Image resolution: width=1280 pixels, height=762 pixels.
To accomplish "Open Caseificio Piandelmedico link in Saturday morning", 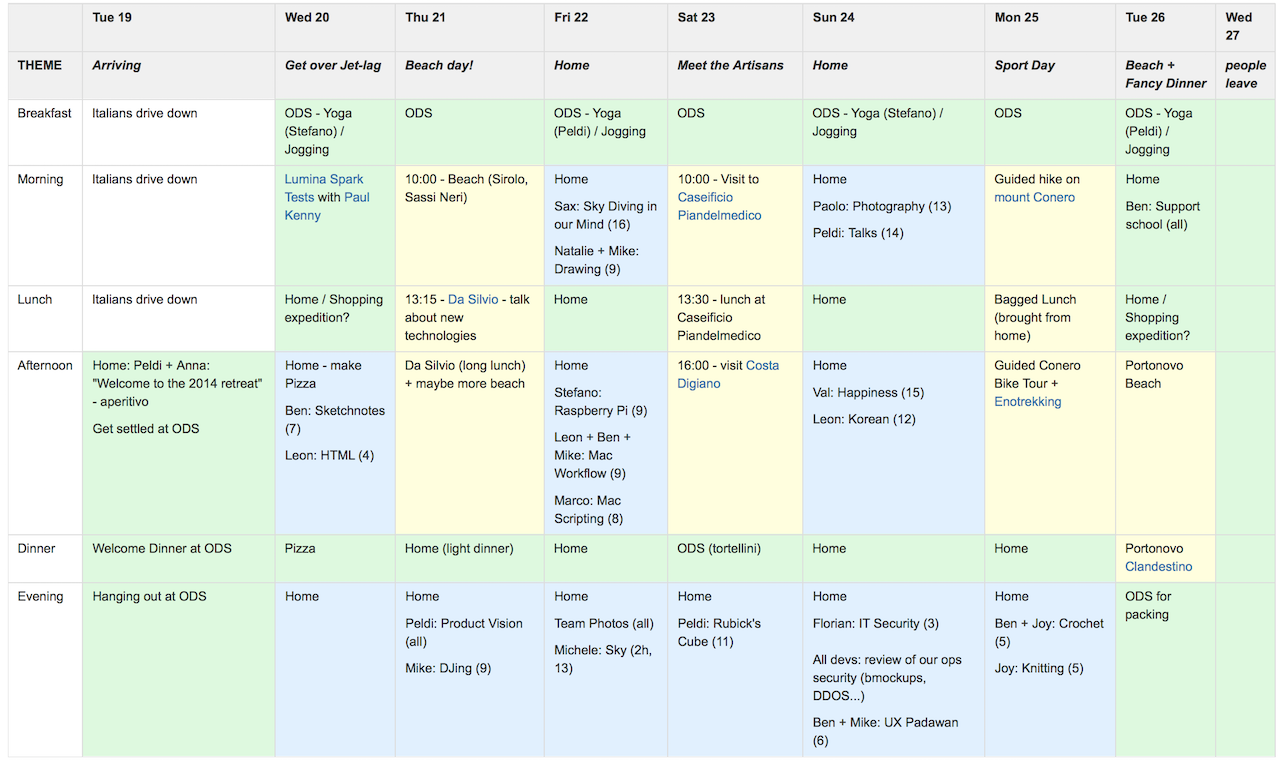I will (x=719, y=206).
